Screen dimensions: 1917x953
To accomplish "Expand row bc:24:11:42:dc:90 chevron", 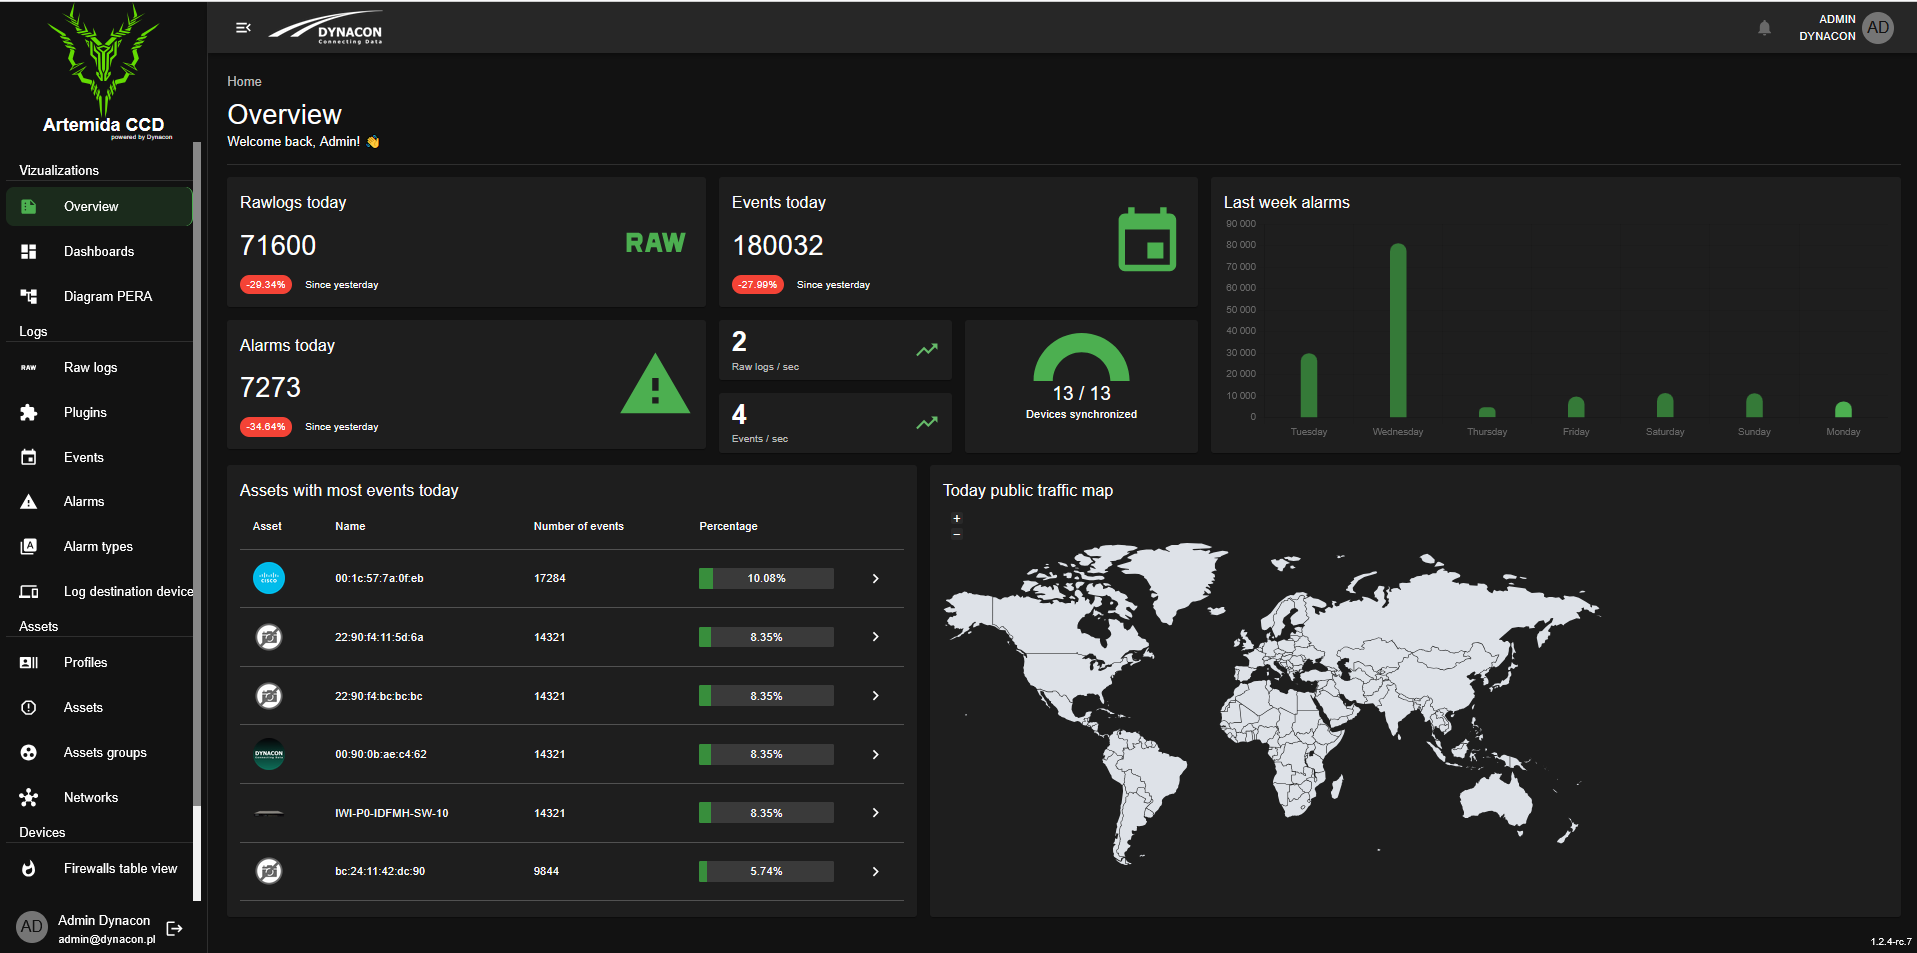I will 875,871.
